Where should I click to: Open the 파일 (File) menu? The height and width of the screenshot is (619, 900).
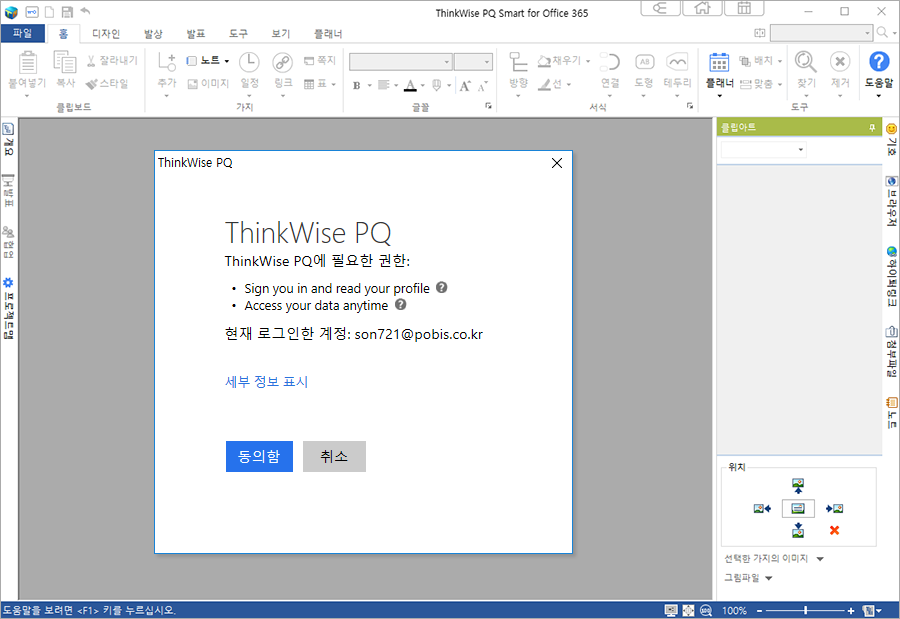coord(22,33)
